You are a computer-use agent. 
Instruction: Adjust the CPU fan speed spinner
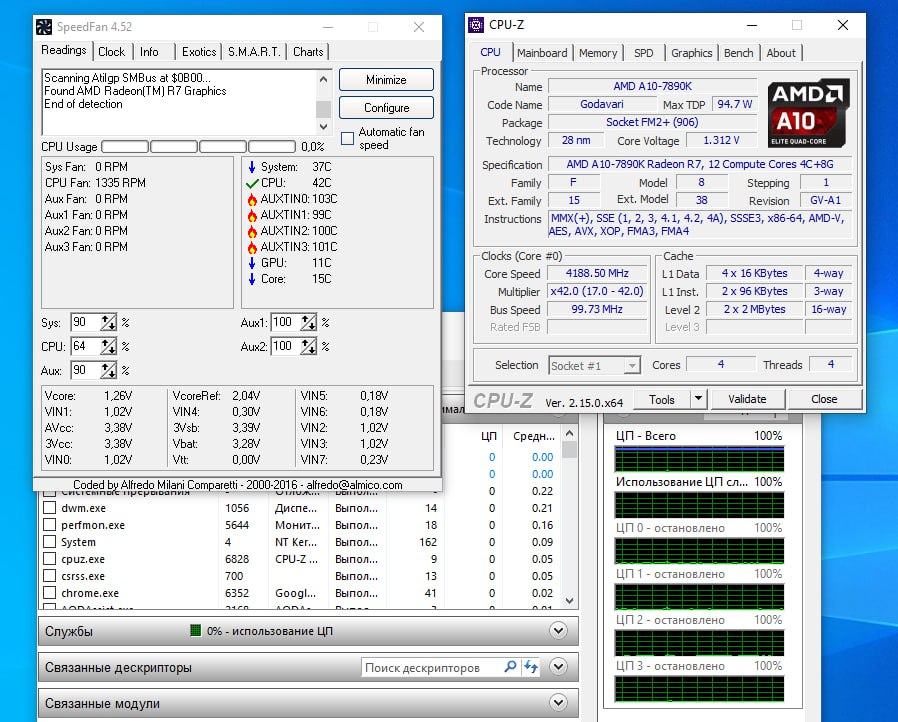click(x=108, y=346)
